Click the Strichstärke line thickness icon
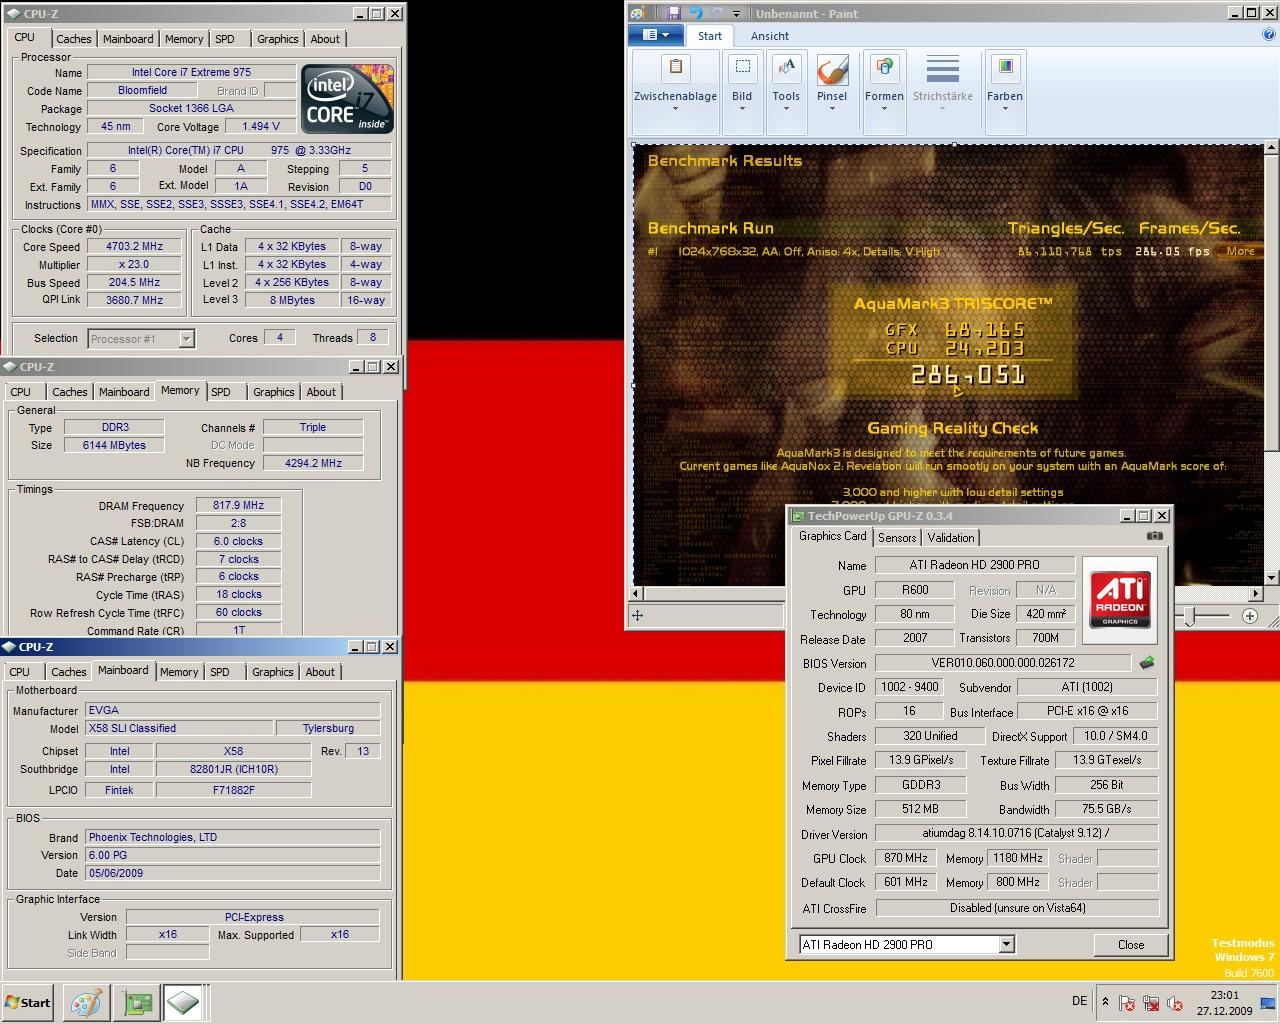The image size is (1280, 1024). coord(942,70)
